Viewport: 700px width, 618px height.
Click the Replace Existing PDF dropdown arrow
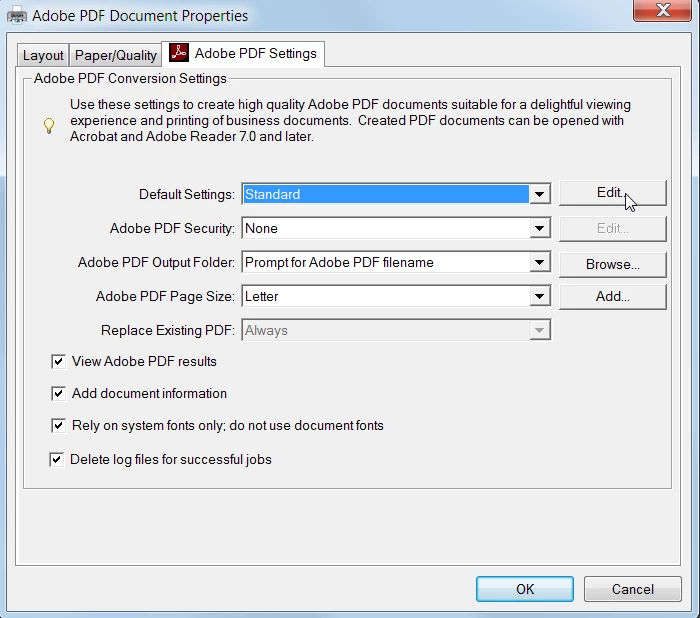539,330
